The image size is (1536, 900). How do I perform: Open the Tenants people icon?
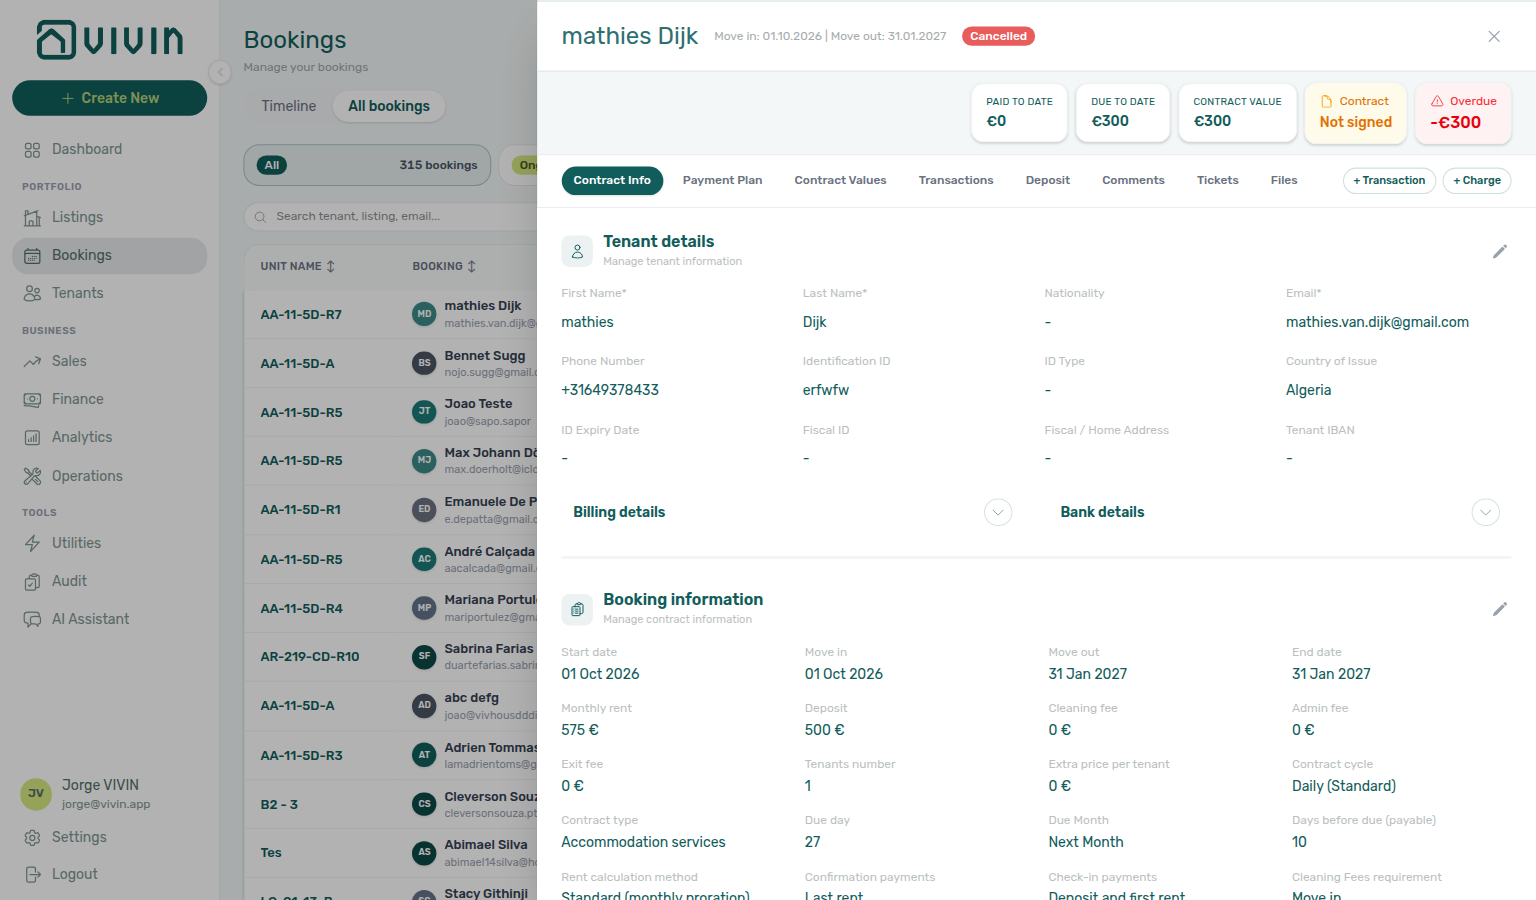click(x=33, y=293)
